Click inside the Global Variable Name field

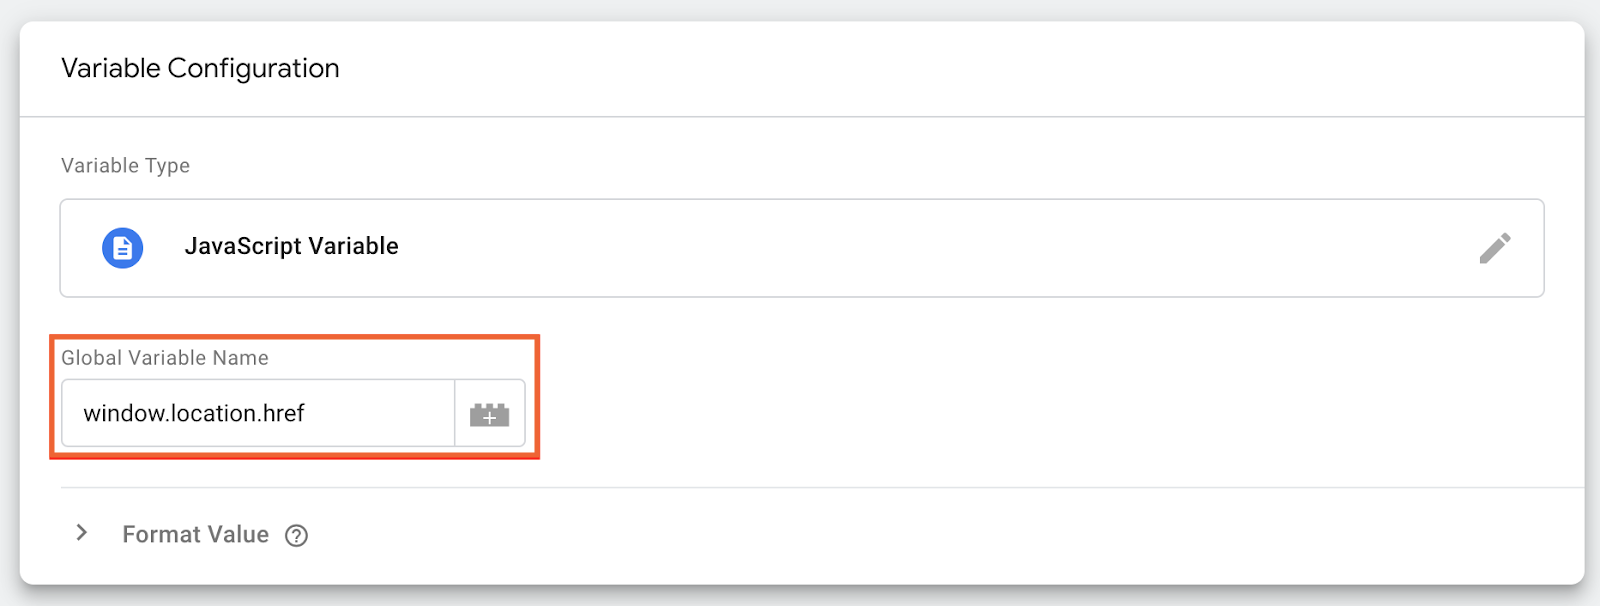(x=257, y=413)
